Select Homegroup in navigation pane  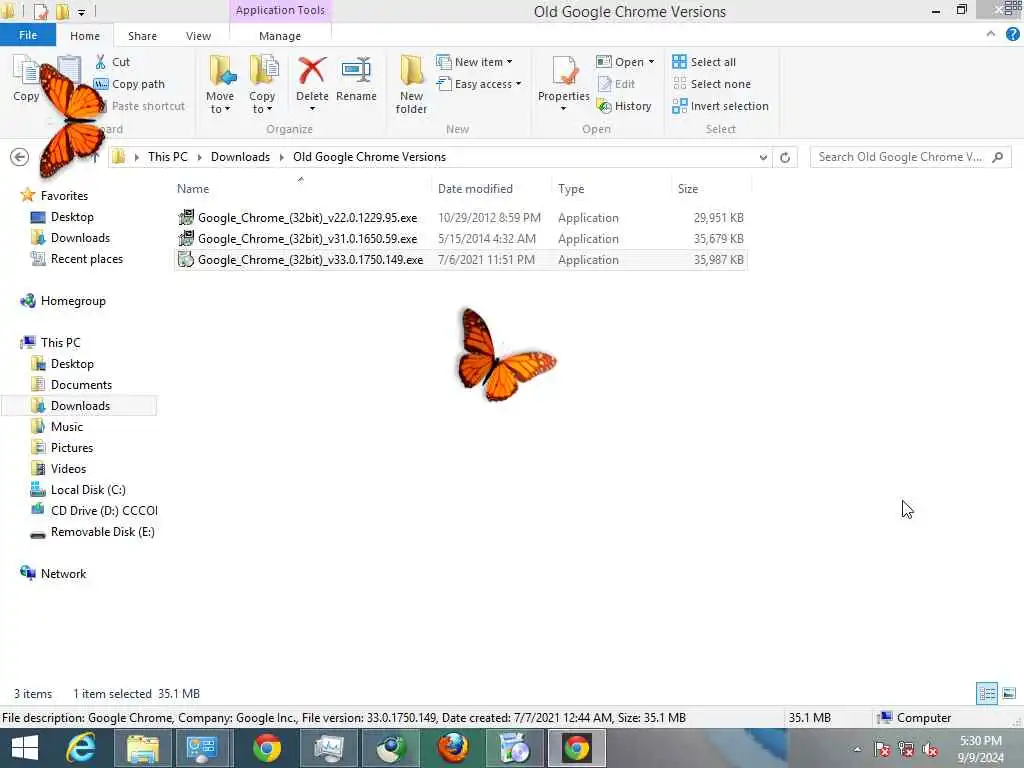click(x=72, y=301)
